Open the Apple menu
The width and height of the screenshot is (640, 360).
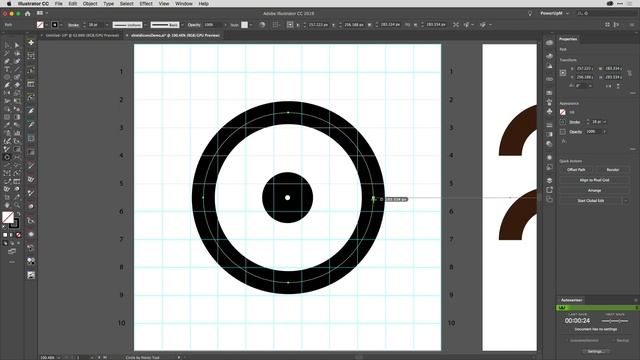(x=9, y=3)
